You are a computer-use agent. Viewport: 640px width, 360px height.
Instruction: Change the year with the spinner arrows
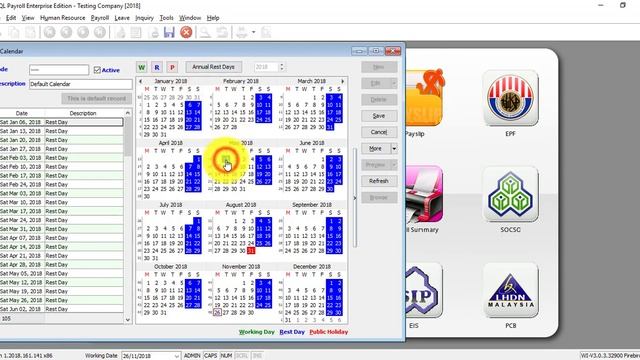coord(281,67)
